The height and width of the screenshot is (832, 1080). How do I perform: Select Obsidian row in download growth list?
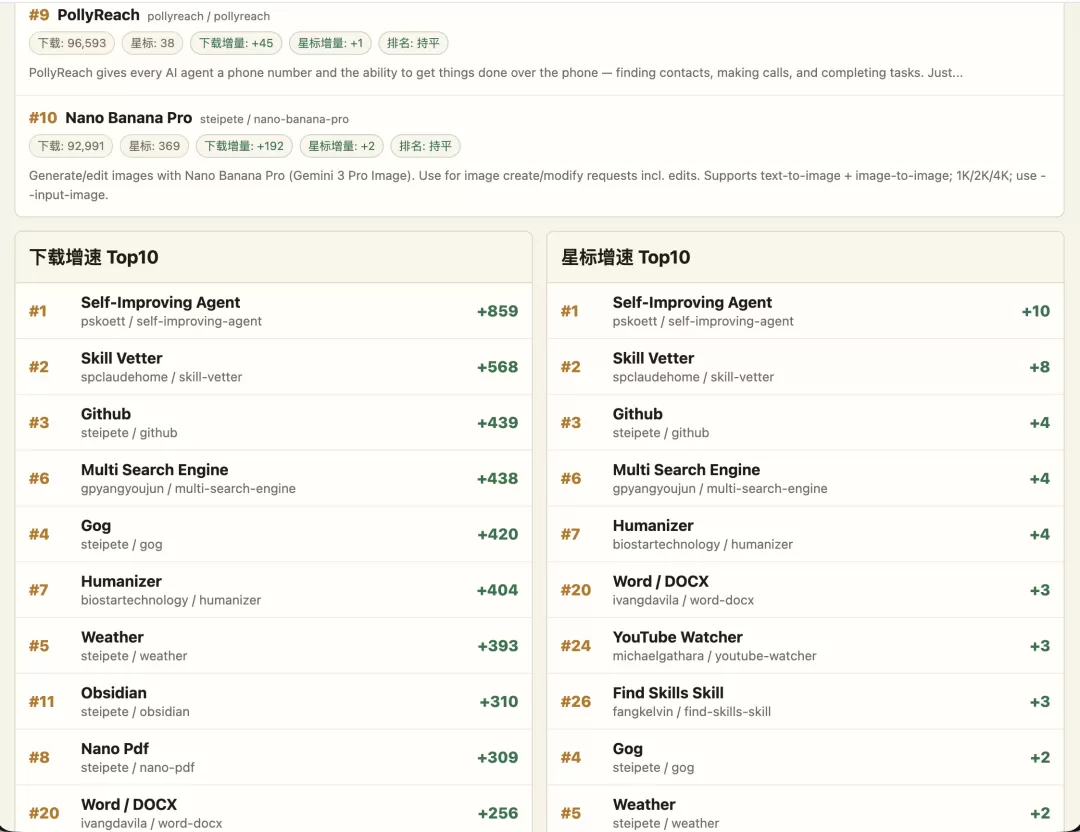pyautogui.click(x=273, y=701)
